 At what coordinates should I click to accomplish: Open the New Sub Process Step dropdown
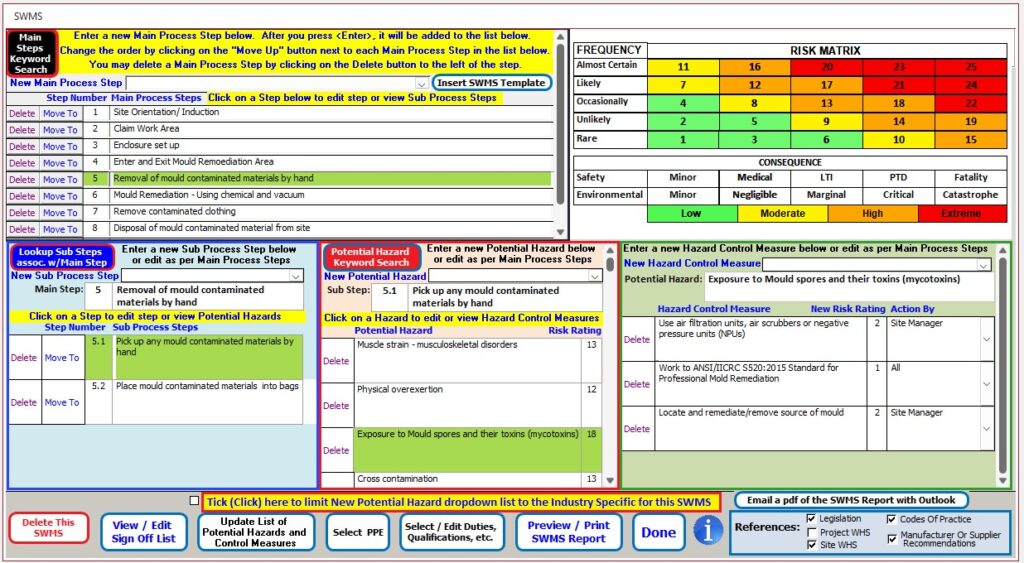(296, 276)
